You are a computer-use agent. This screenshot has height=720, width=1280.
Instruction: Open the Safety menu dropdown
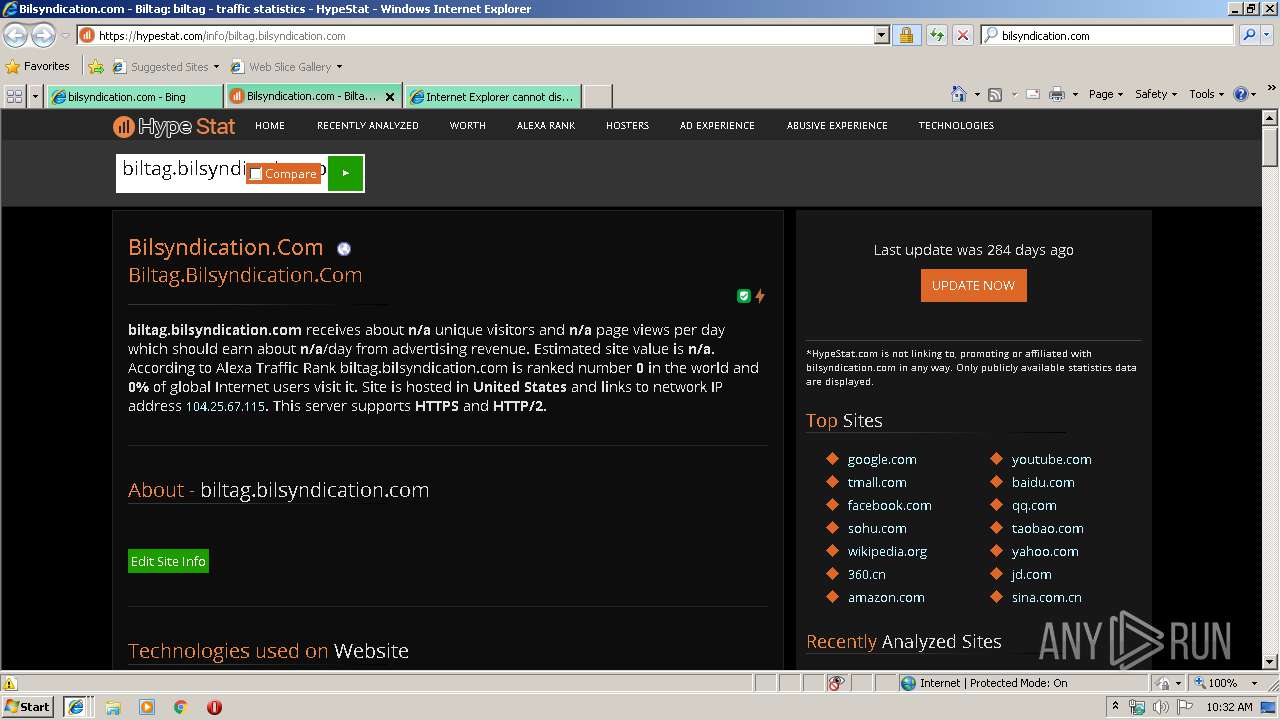tap(1156, 94)
